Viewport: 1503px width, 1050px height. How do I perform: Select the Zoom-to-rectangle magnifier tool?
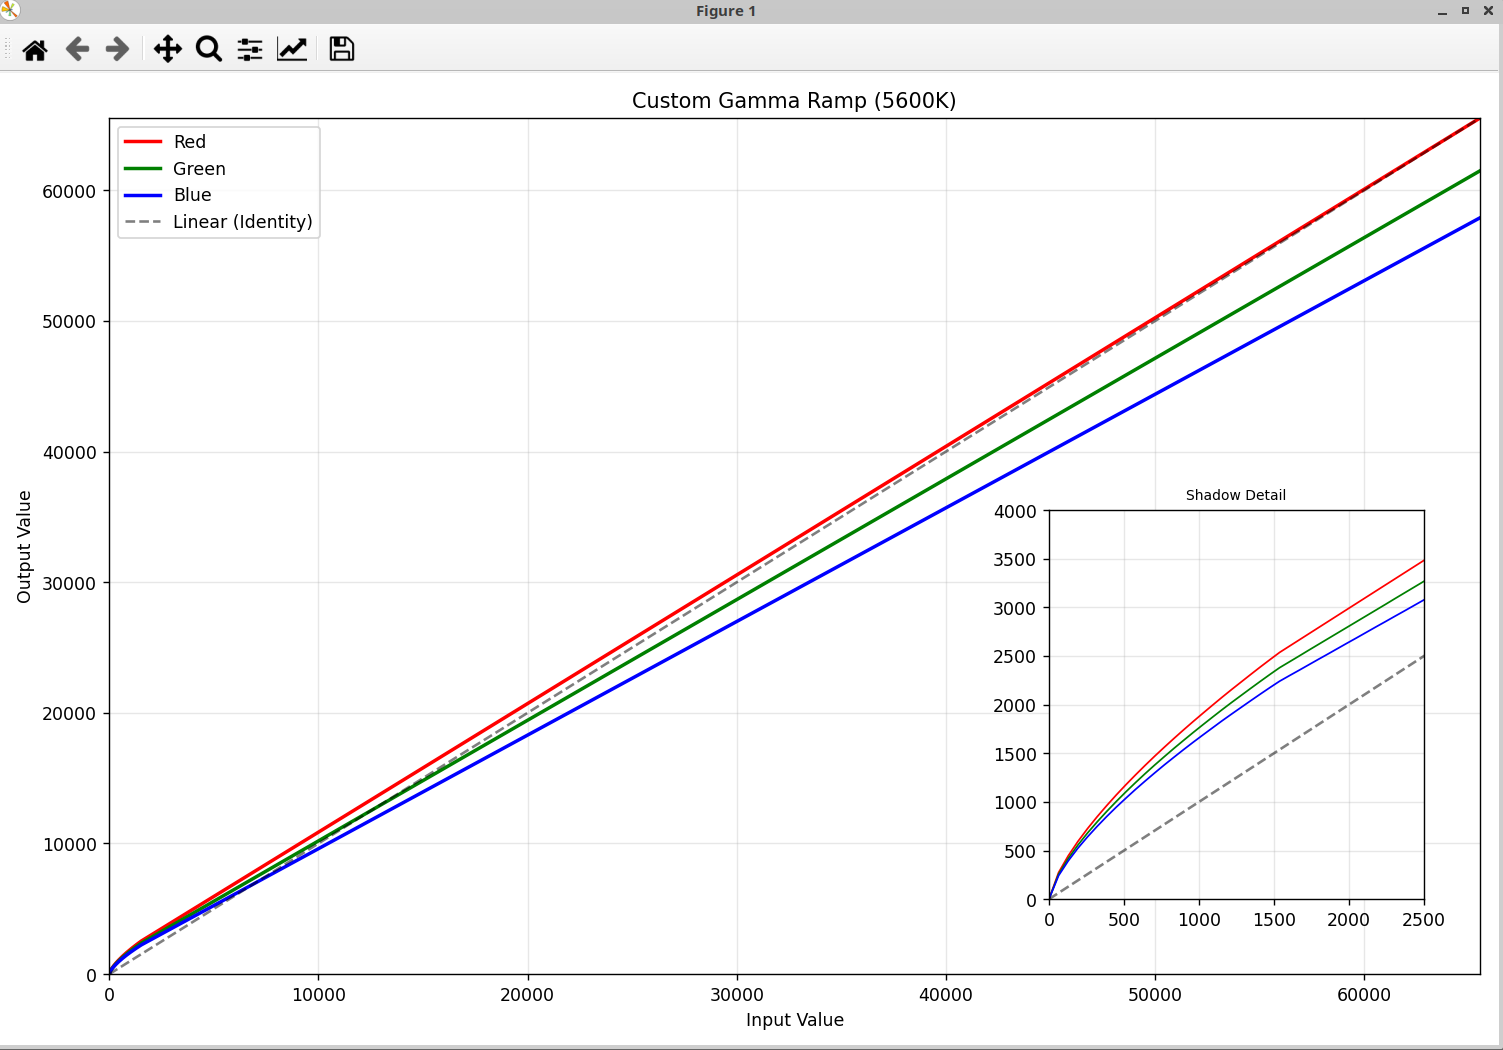(x=208, y=49)
